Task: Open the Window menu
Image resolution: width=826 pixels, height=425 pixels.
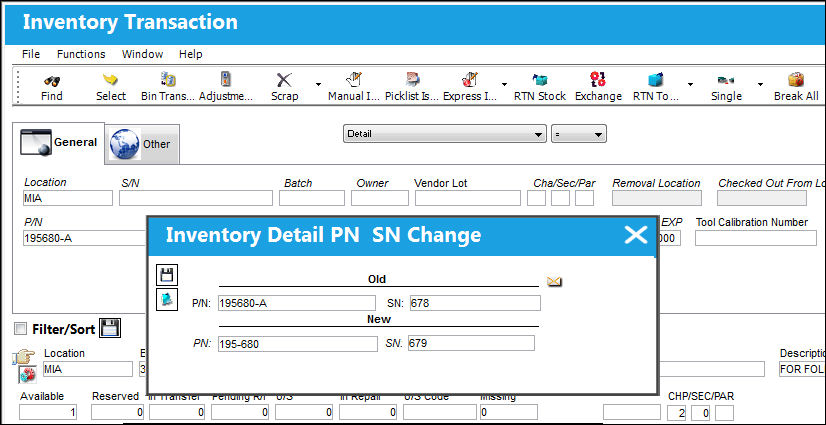Action: coord(142,54)
